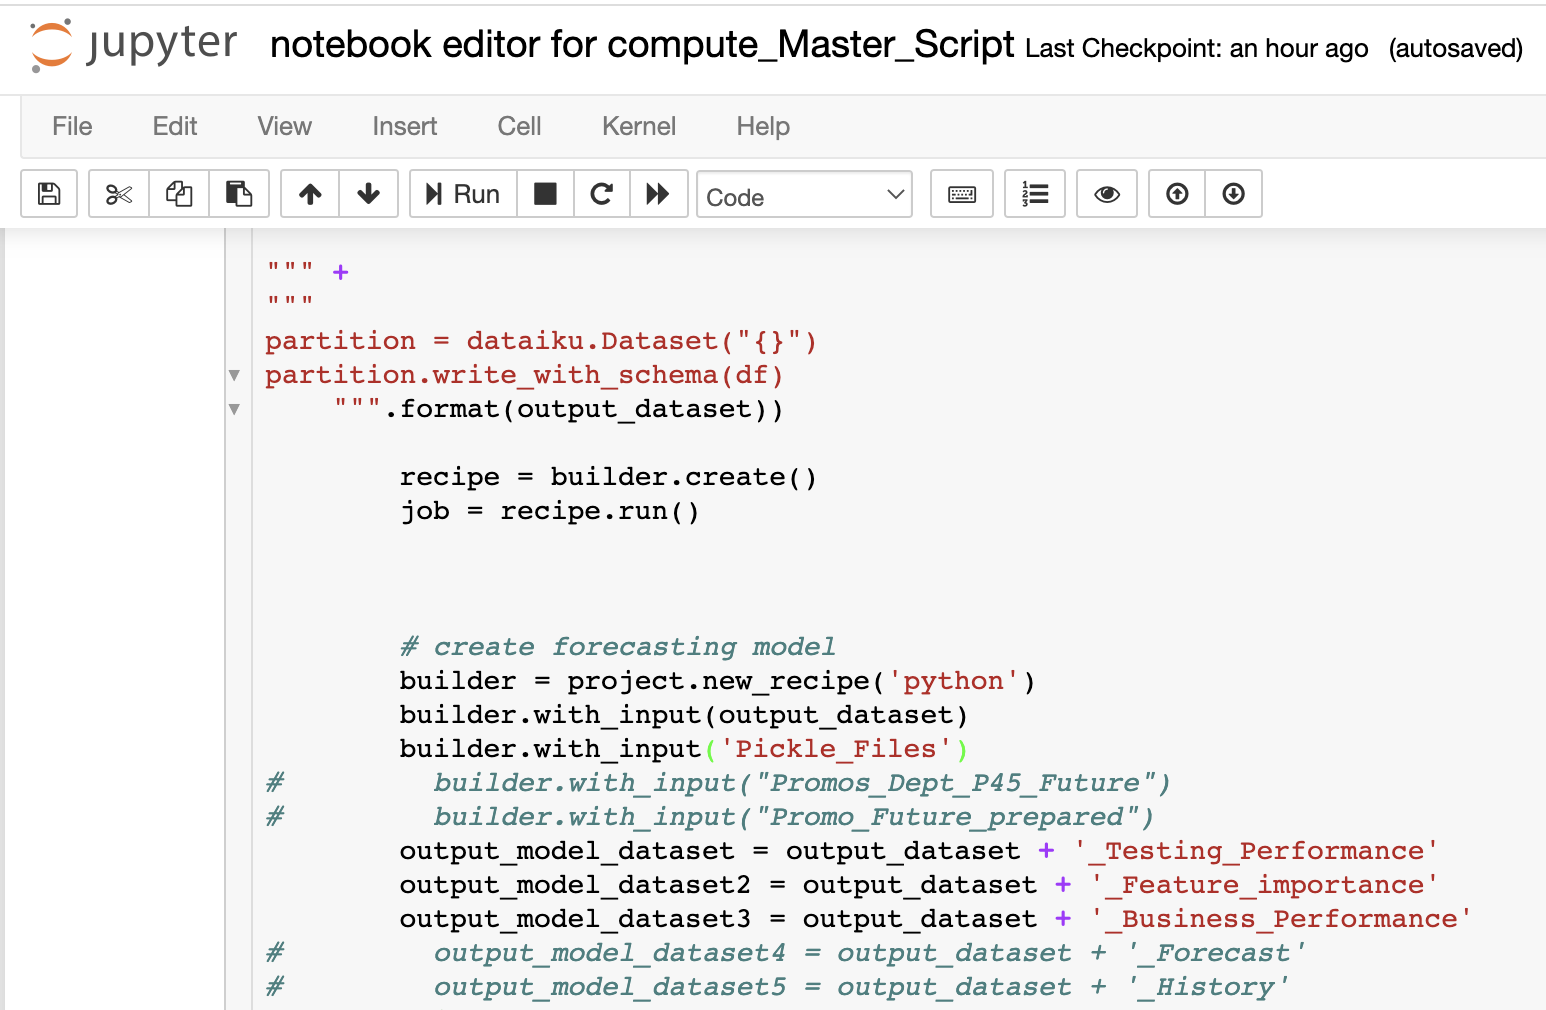Open the Insert menu
Image resolution: width=1546 pixels, height=1010 pixels.
(x=404, y=126)
